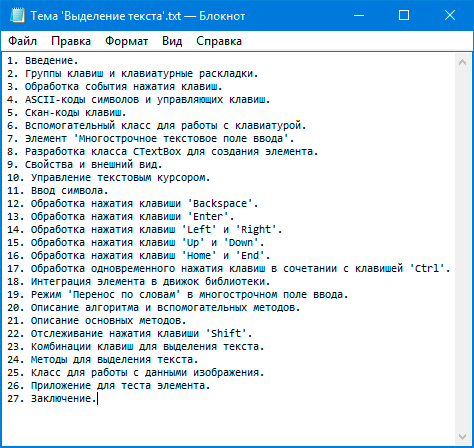474x448 pixels.
Task: Open the Файл menu
Action: point(22,41)
